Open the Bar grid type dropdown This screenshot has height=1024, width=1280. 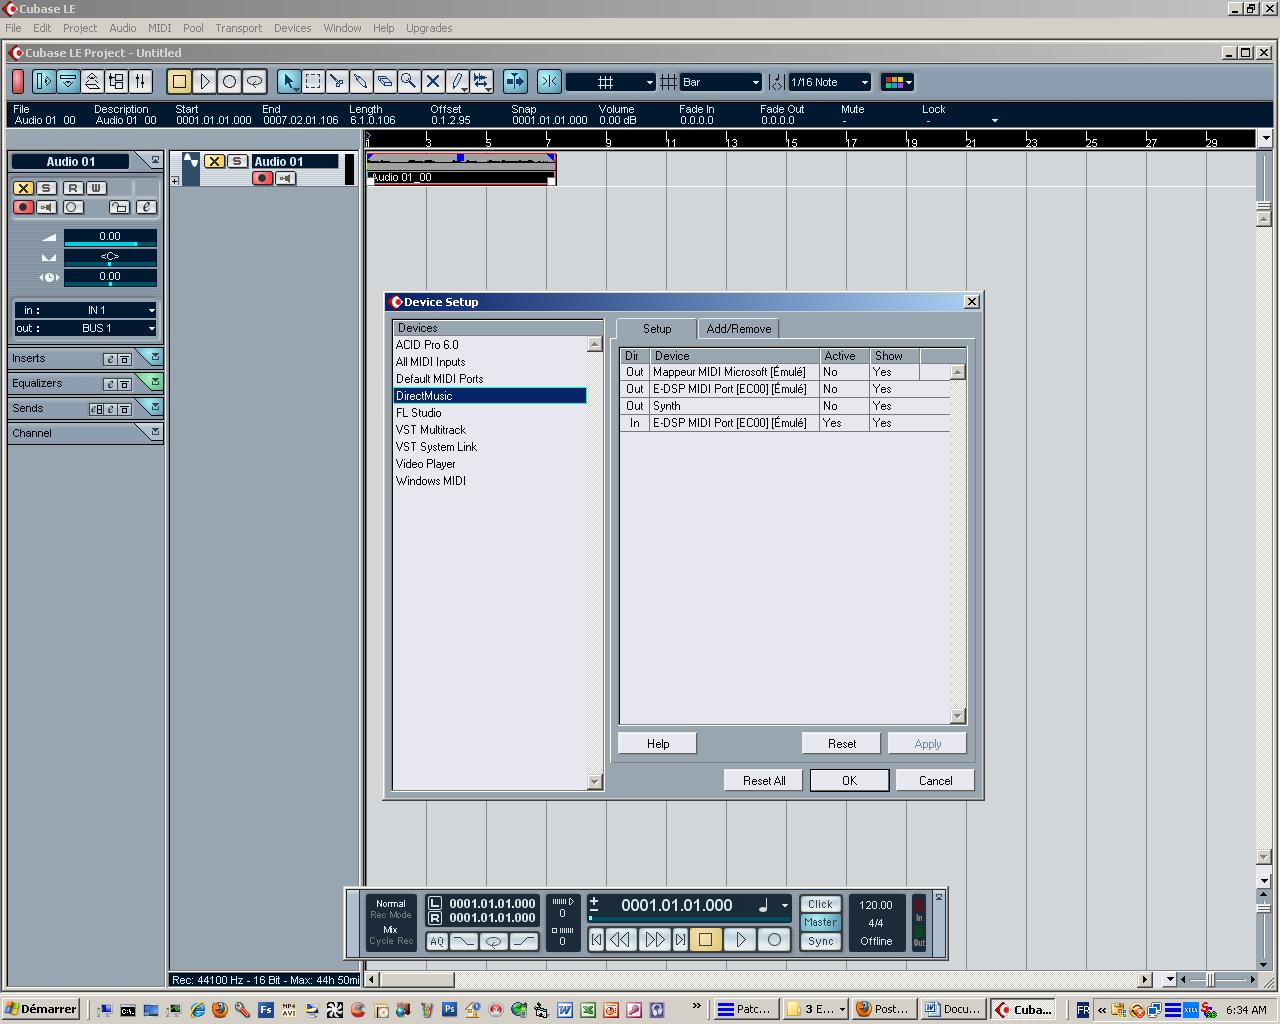tap(721, 82)
